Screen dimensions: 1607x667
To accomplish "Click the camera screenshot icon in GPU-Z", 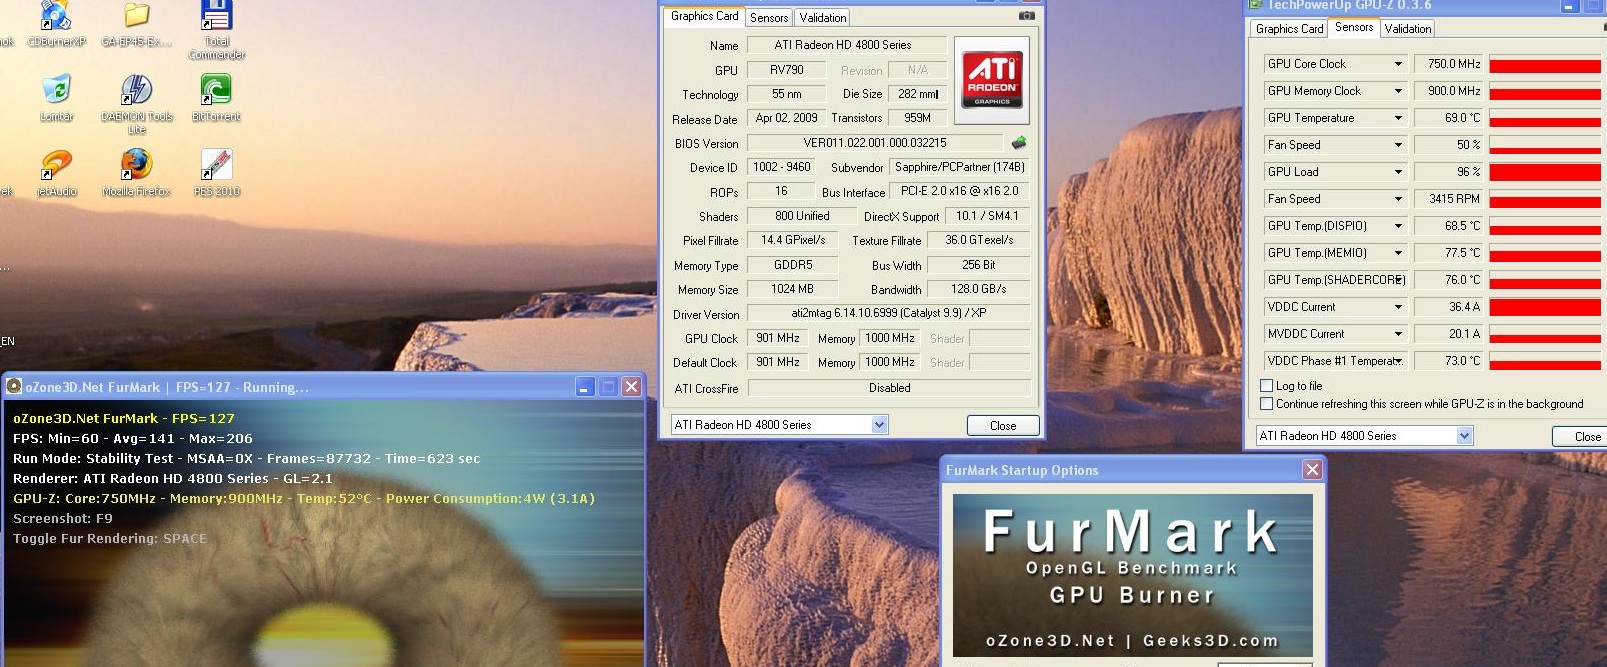I will [1026, 16].
